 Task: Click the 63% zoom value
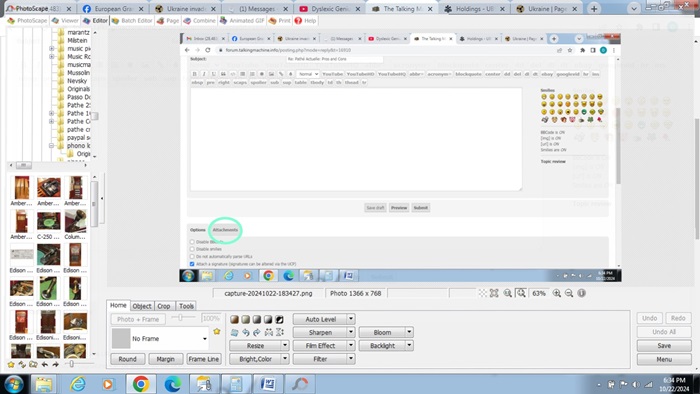[x=539, y=293]
